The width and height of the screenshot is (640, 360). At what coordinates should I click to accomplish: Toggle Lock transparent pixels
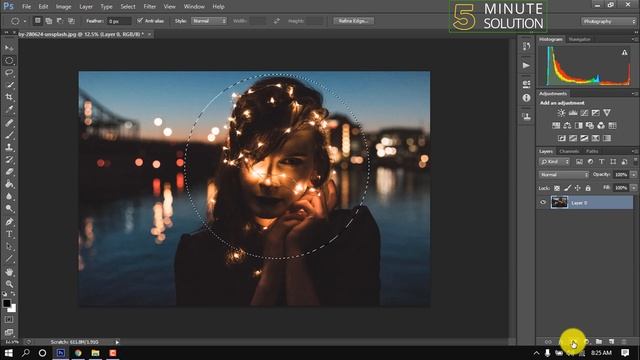click(557, 188)
